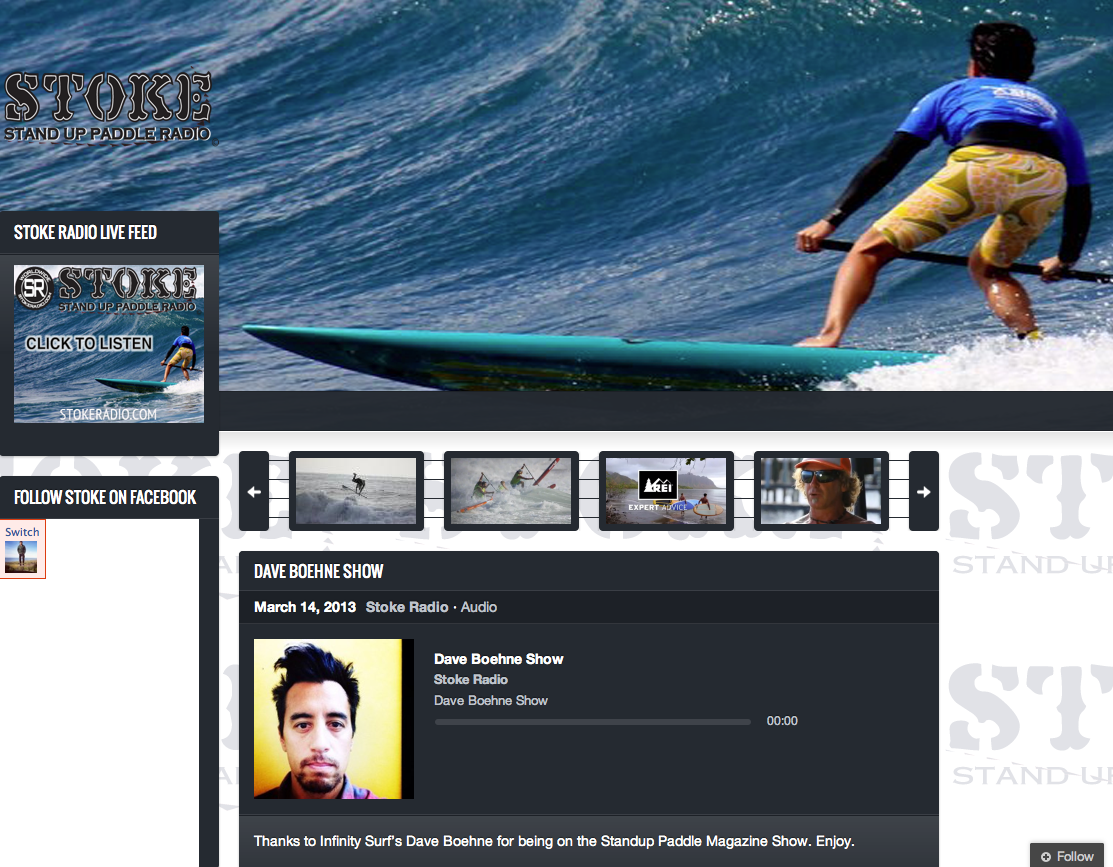Click the Stoke Radio Live Feed heading
Image resolution: width=1113 pixels, height=867 pixels.
[85, 232]
